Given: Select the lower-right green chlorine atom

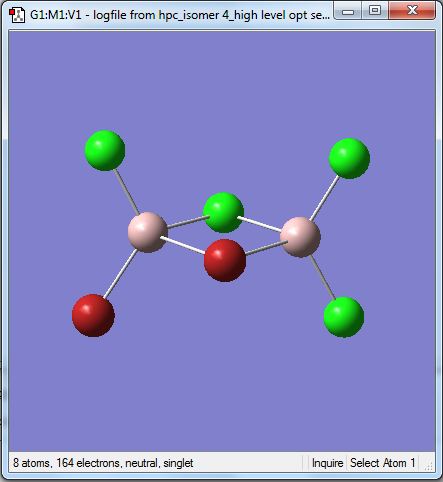Looking at the screenshot, I should (x=344, y=317).
